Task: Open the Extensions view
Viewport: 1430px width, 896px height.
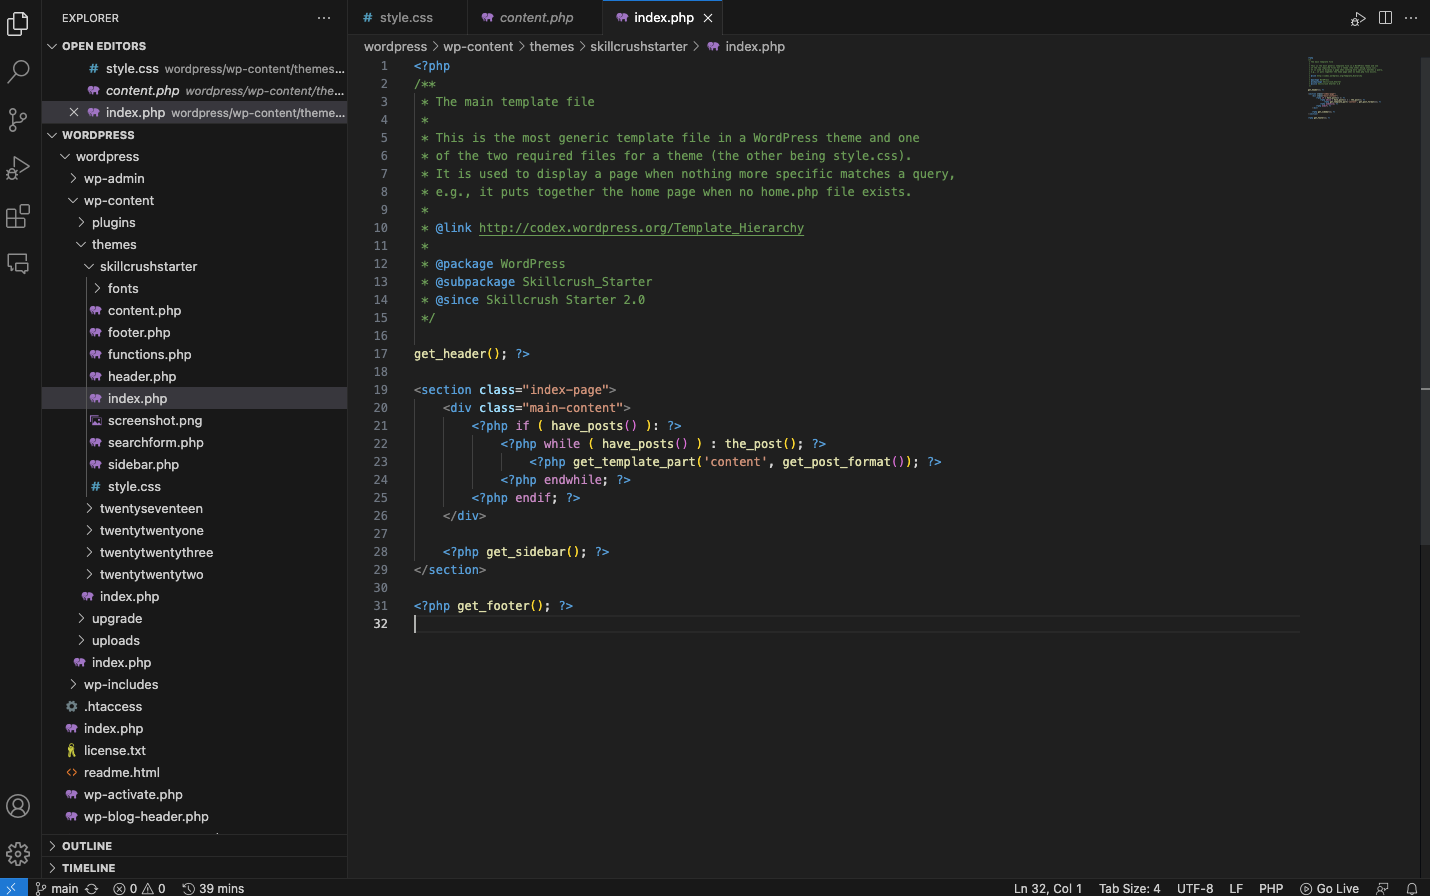Action: pos(18,216)
